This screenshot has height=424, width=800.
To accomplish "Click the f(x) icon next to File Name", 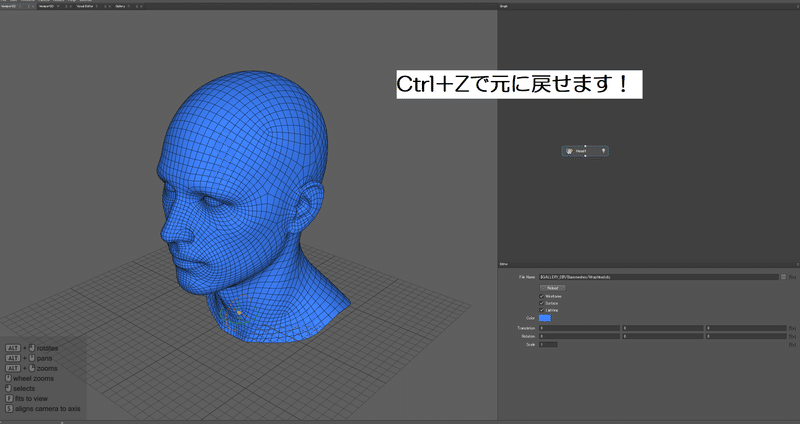I will point(792,277).
